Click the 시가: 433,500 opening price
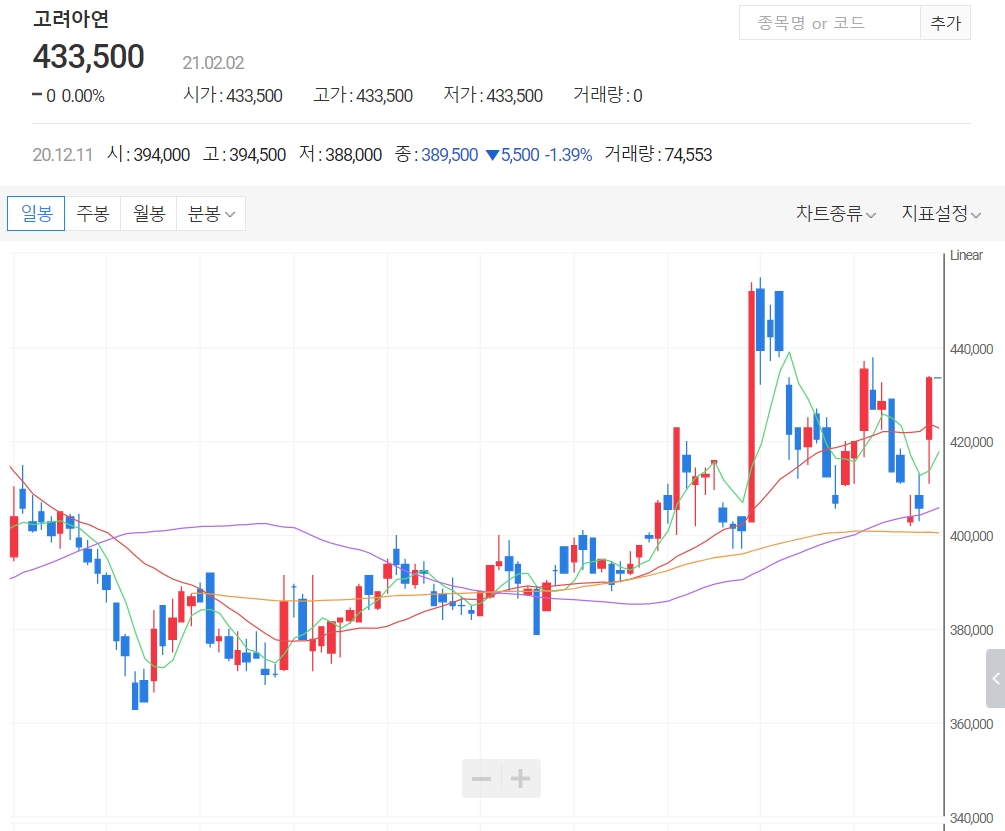This screenshot has width=1005, height=831. pyautogui.click(x=233, y=95)
